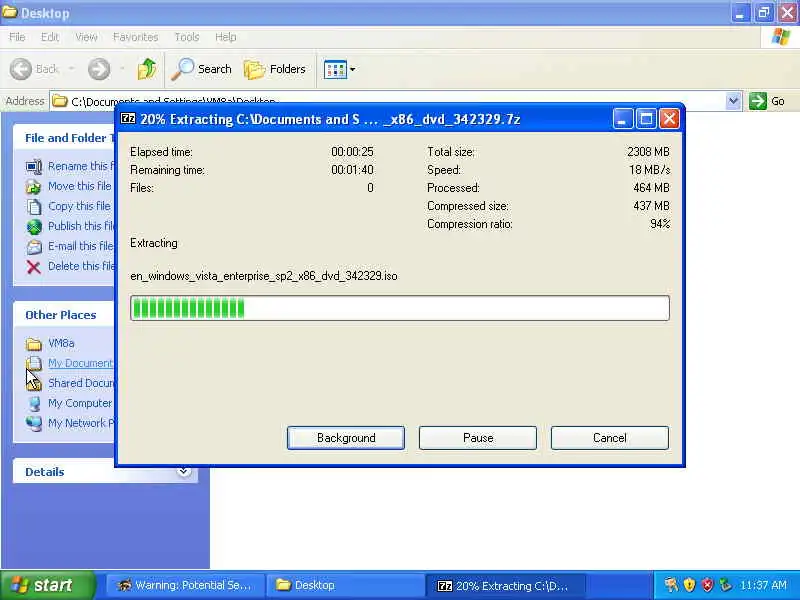The image size is (800, 600).
Task: Click the 11:37 AM clock
Action: (763, 585)
